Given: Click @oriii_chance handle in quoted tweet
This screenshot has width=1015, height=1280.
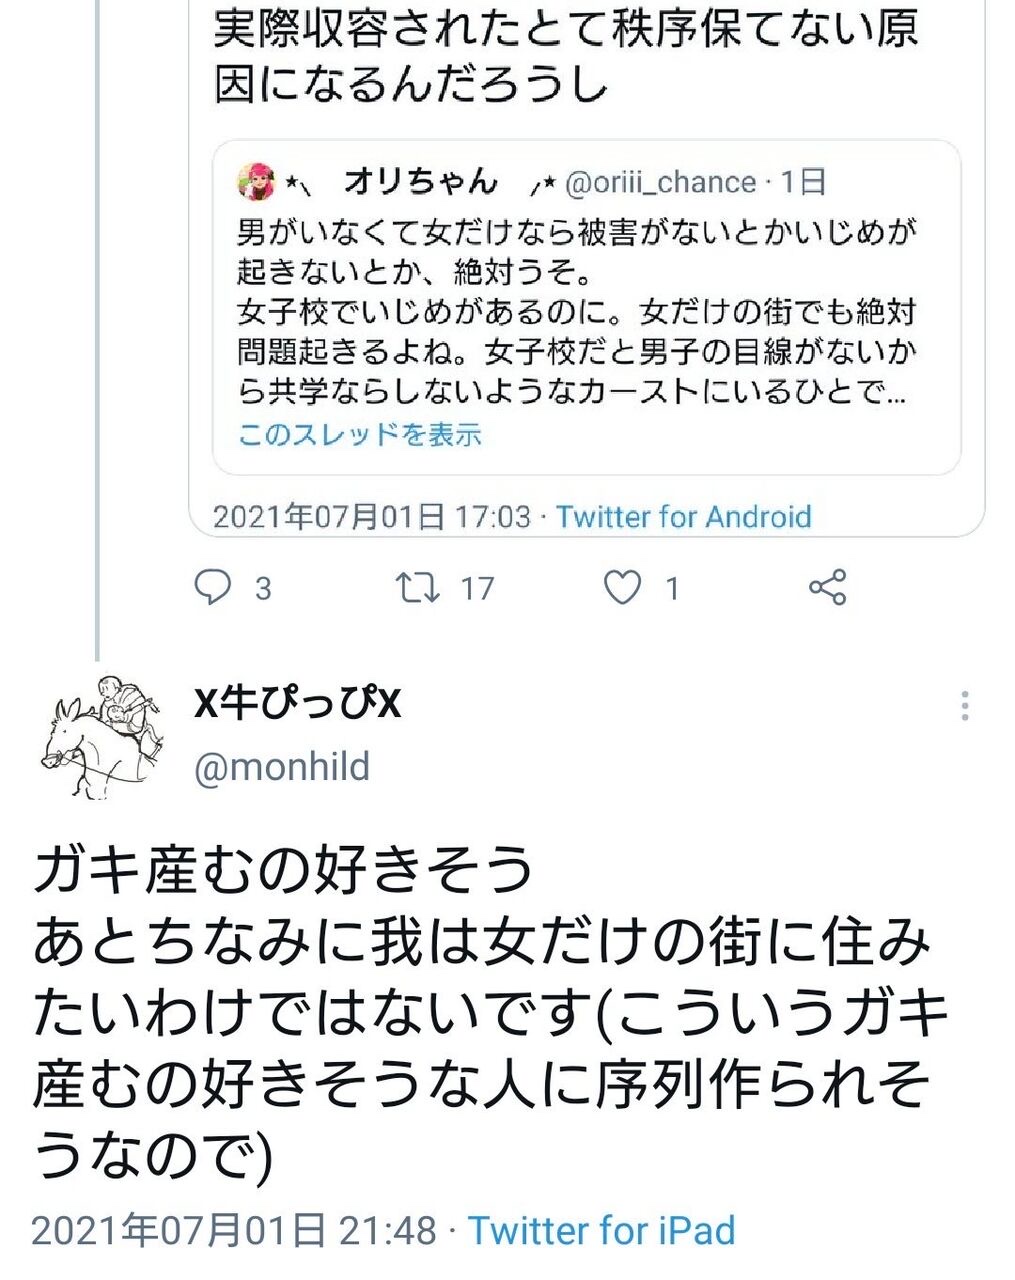Looking at the screenshot, I should (x=660, y=182).
